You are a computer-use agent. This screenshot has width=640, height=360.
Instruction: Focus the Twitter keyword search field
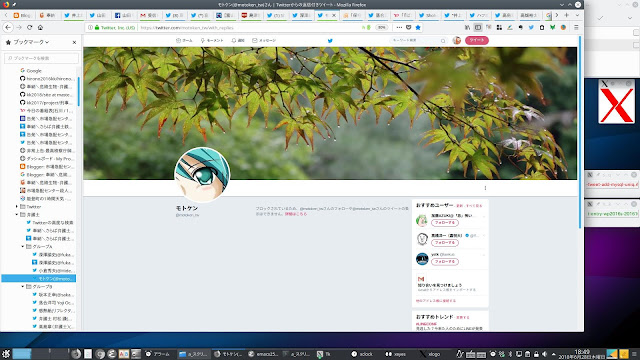(418, 40)
